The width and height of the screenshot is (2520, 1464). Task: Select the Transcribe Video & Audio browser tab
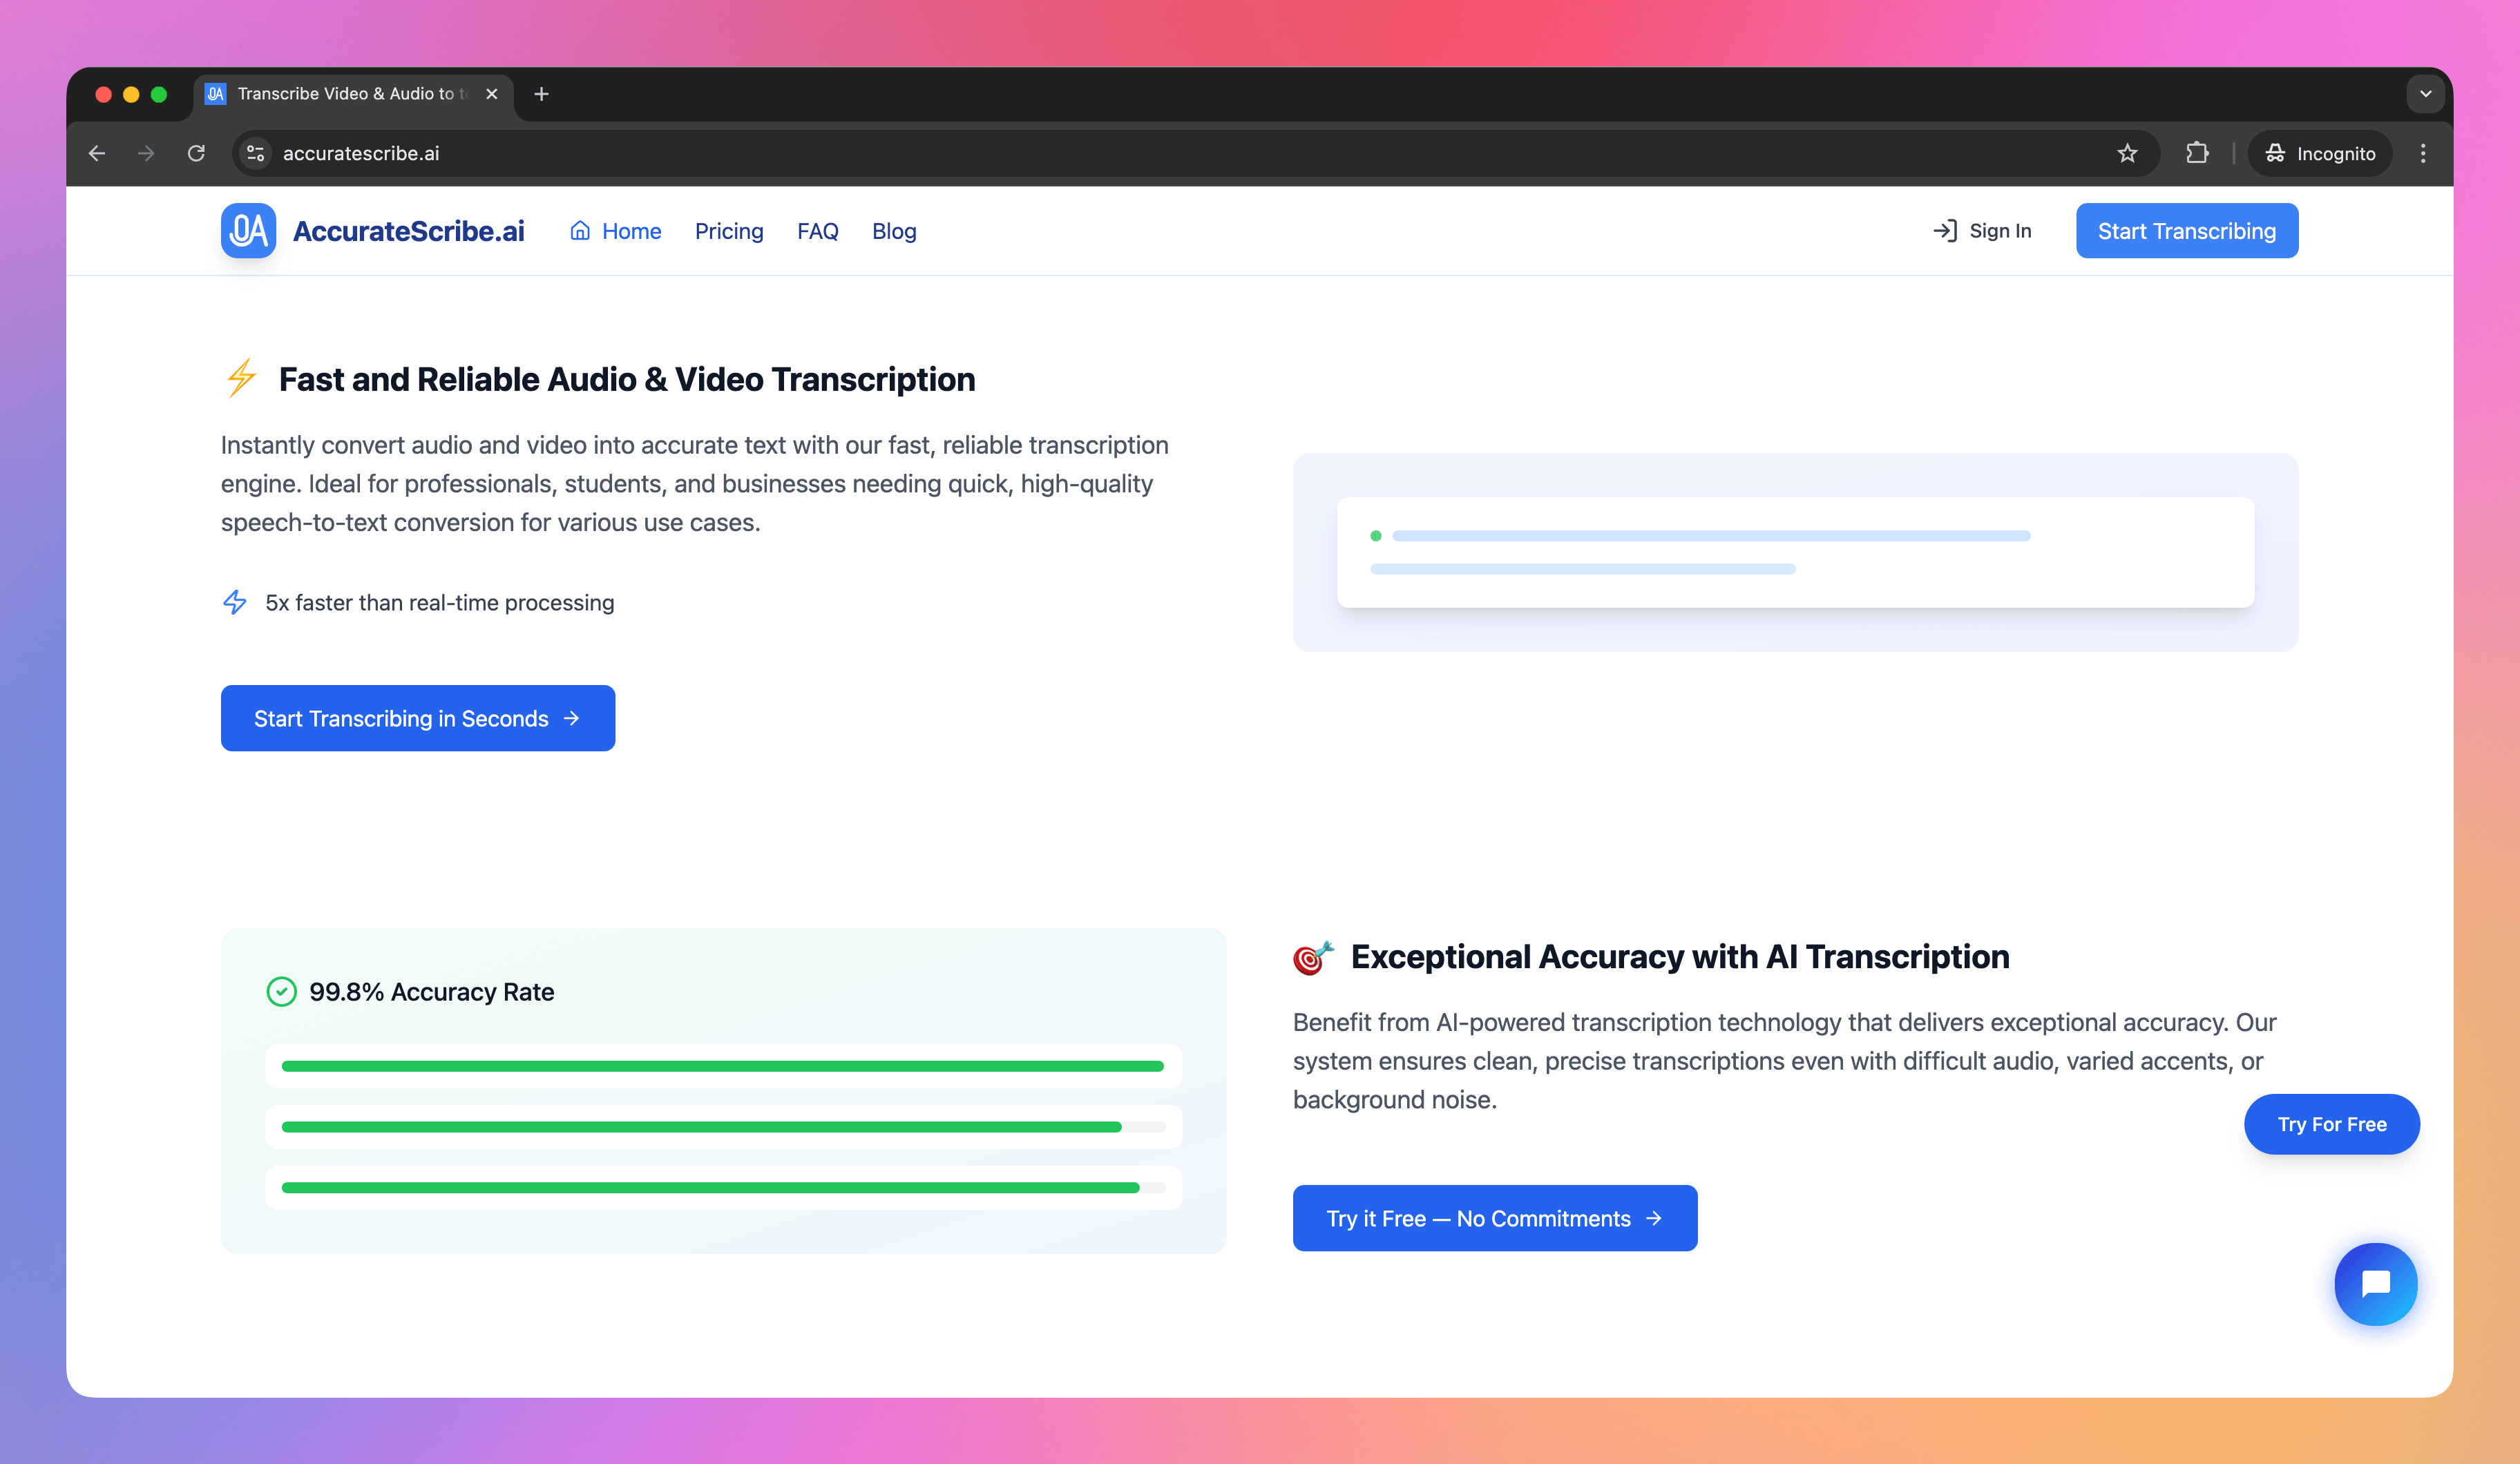352,94
